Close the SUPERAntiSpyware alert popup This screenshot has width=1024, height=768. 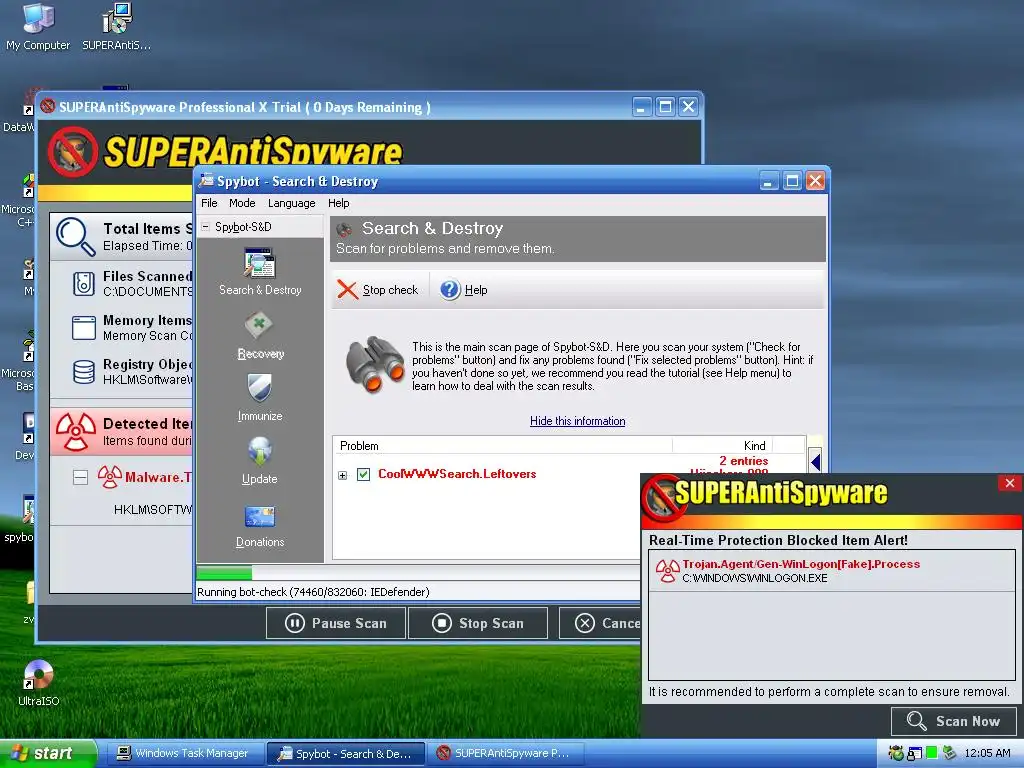[1010, 483]
